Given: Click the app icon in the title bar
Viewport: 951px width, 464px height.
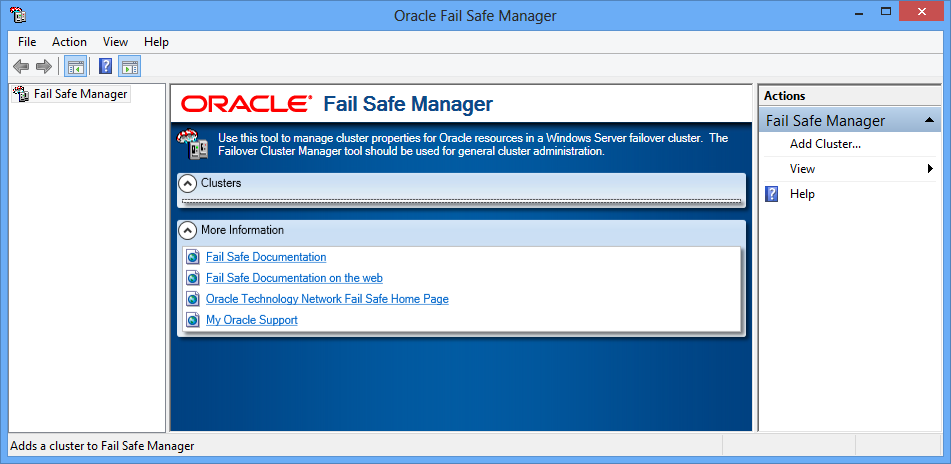Looking at the screenshot, I should [18, 14].
